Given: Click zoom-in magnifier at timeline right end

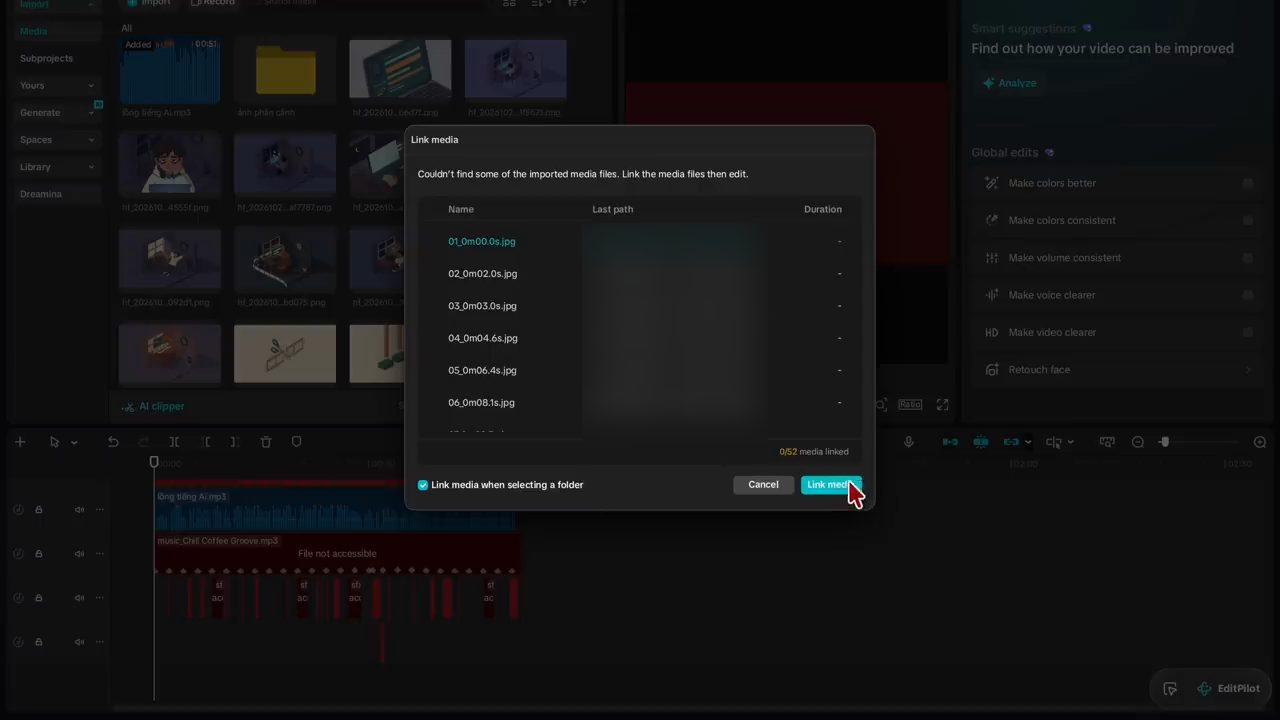Looking at the screenshot, I should point(1260,442).
